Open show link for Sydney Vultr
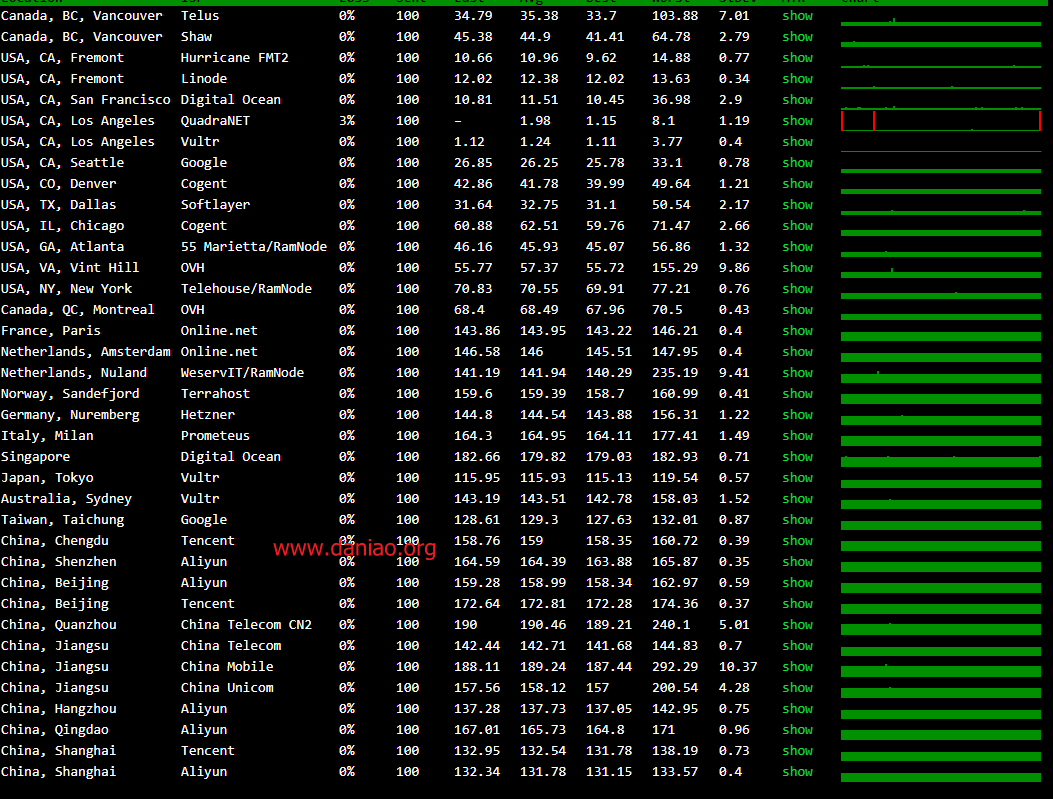The width and height of the screenshot is (1053, 799). click(797, 498)
